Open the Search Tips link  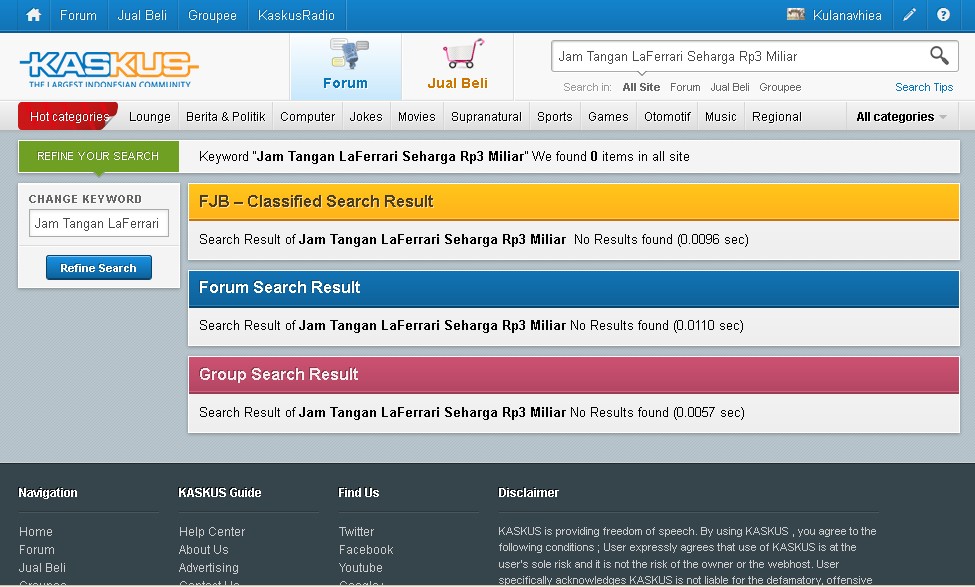point(924,87)
